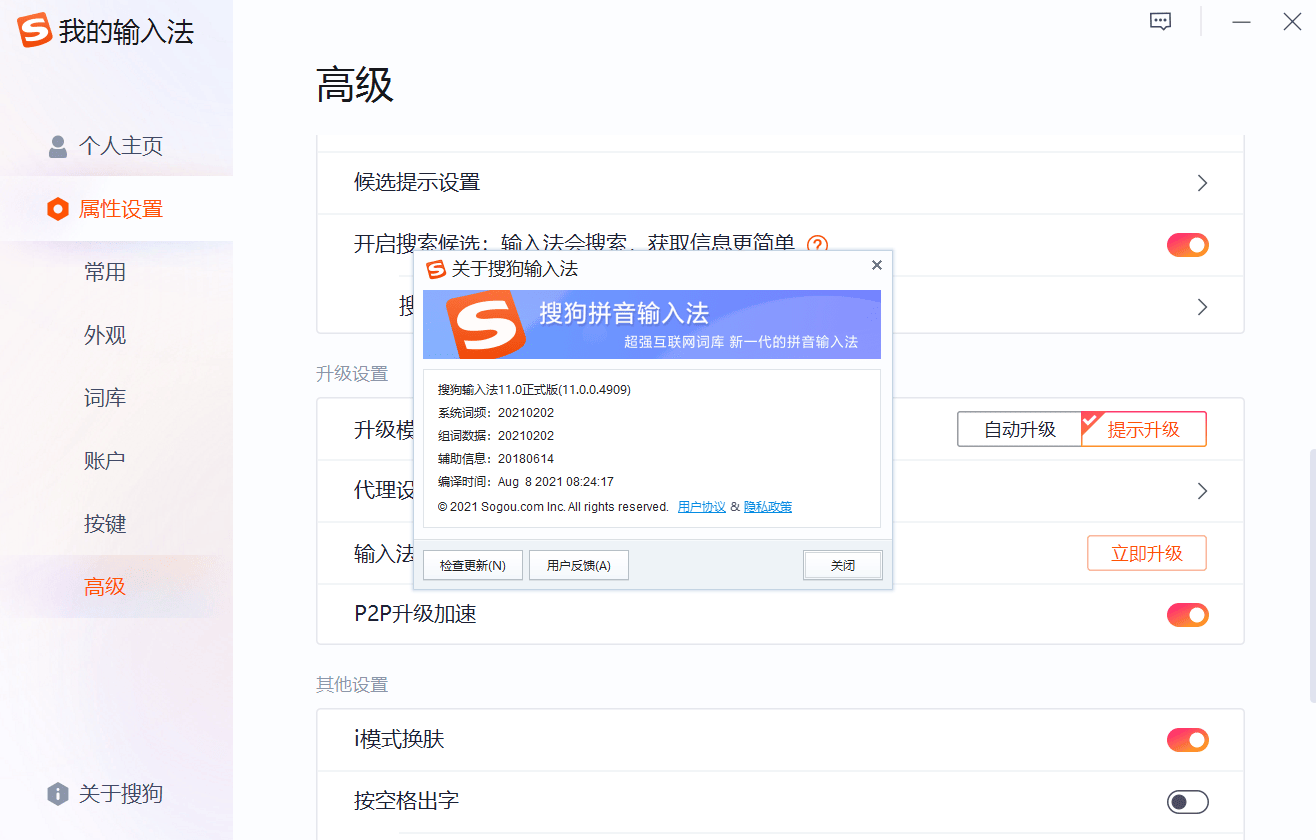Screen dimensions: 1316x840
Task: Click the help question mark next to 开启搜索候选
Action: (818, 244)
